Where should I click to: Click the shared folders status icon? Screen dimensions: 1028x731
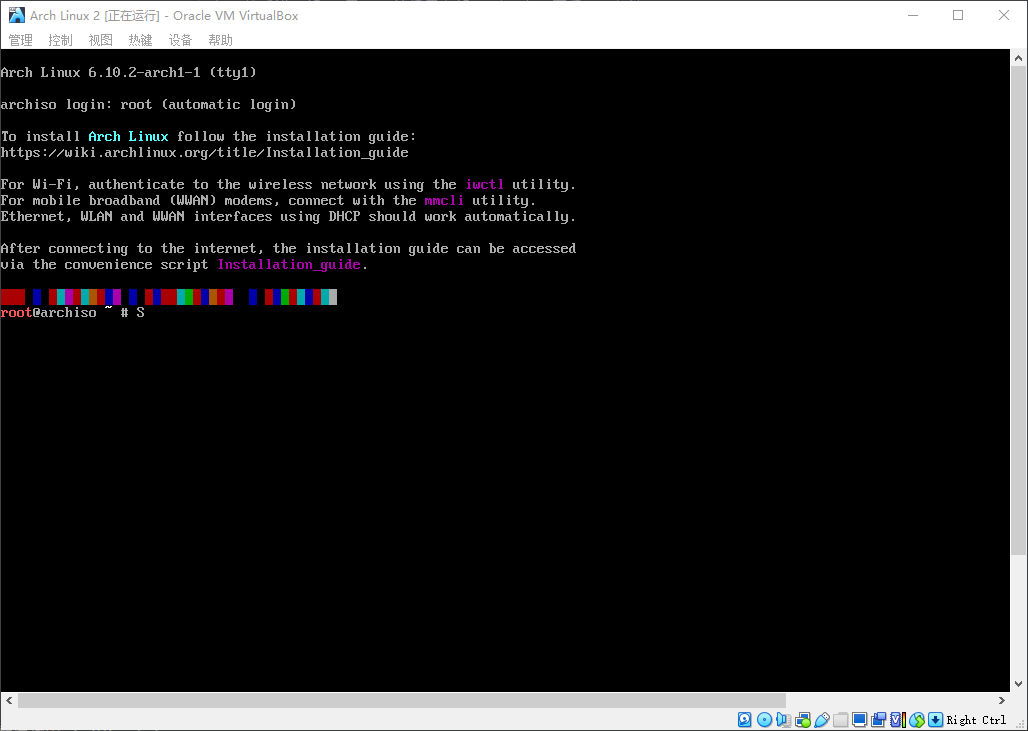840,719
